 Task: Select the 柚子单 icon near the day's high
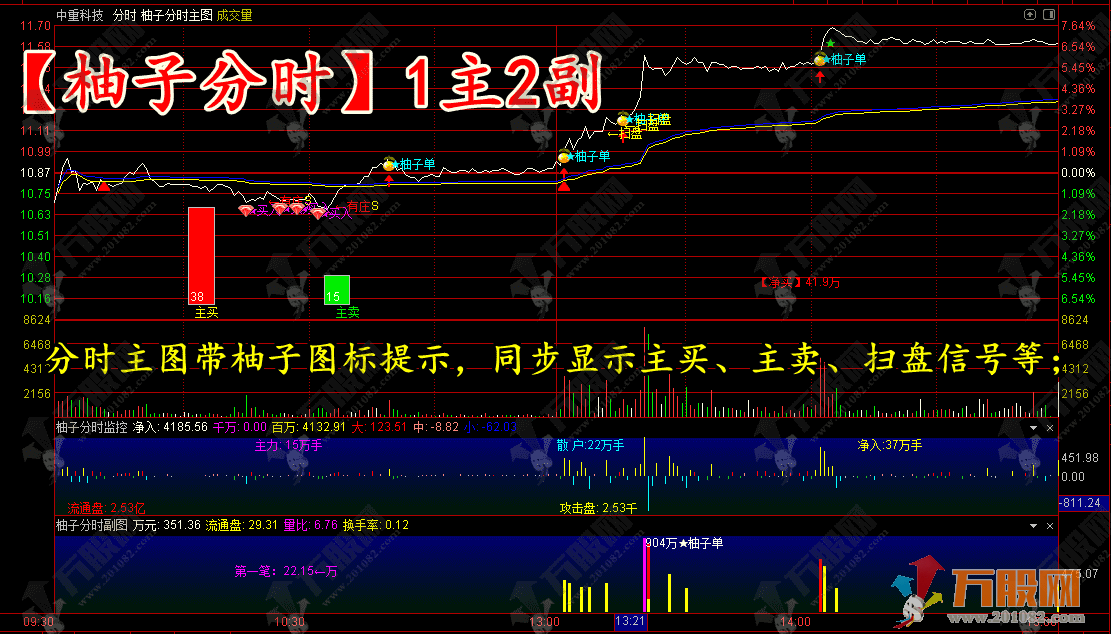point(819,60)
